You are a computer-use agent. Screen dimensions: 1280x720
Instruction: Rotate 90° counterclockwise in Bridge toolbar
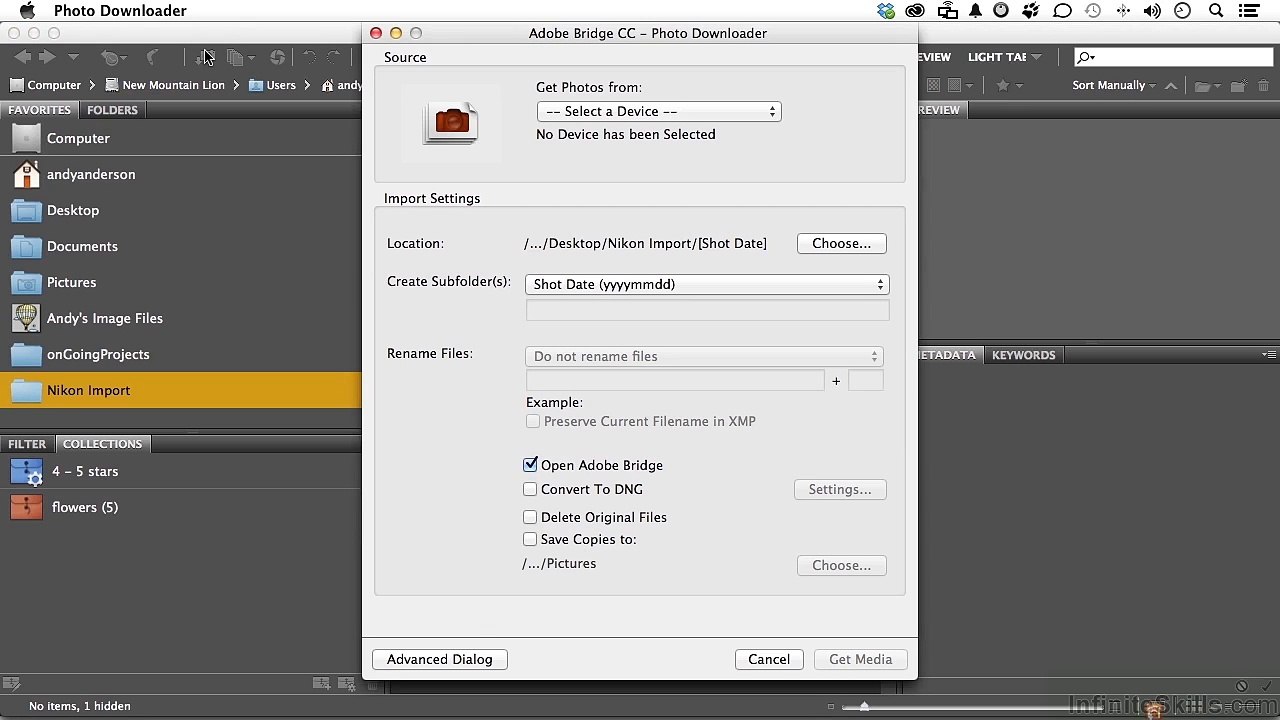310,58
